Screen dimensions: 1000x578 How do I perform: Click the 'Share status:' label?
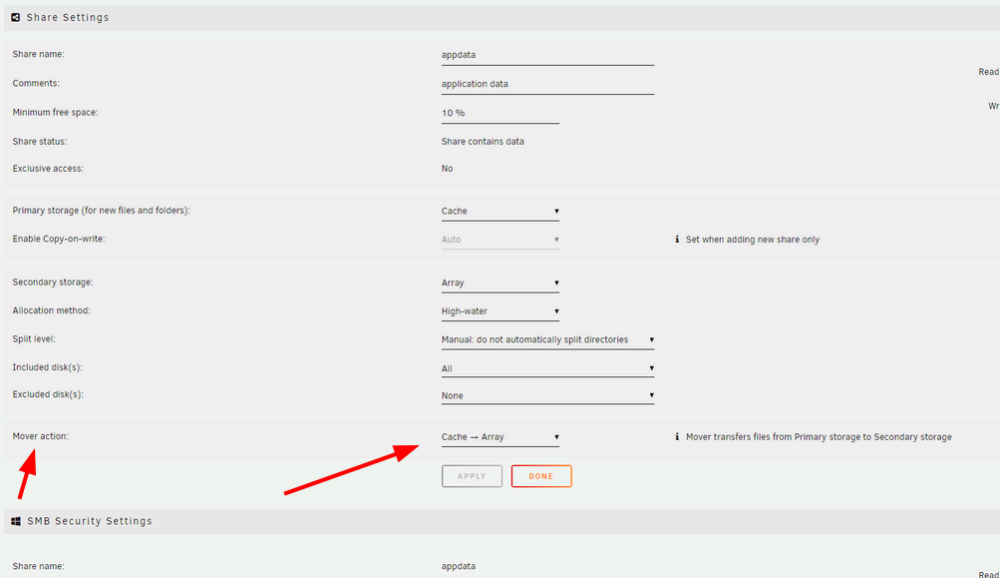point(40,142)
